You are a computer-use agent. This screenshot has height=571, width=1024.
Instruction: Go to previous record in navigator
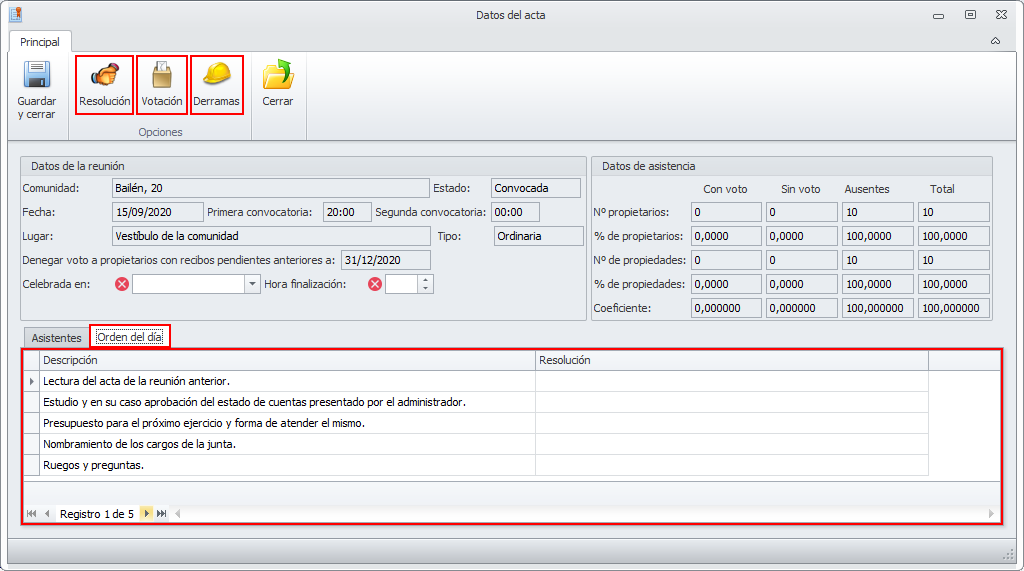coord(47,514)
